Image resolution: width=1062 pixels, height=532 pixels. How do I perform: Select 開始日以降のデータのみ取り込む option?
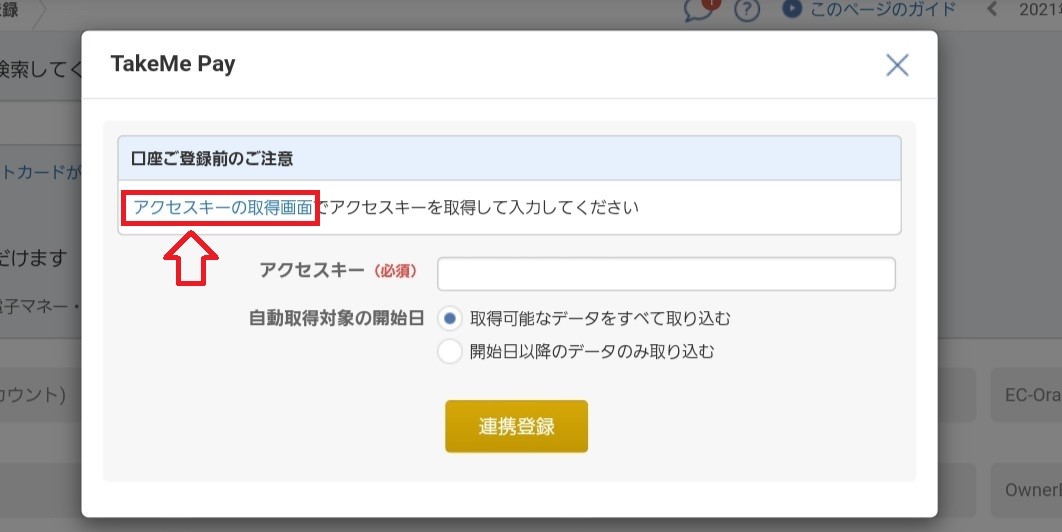(x=450, y=352)
